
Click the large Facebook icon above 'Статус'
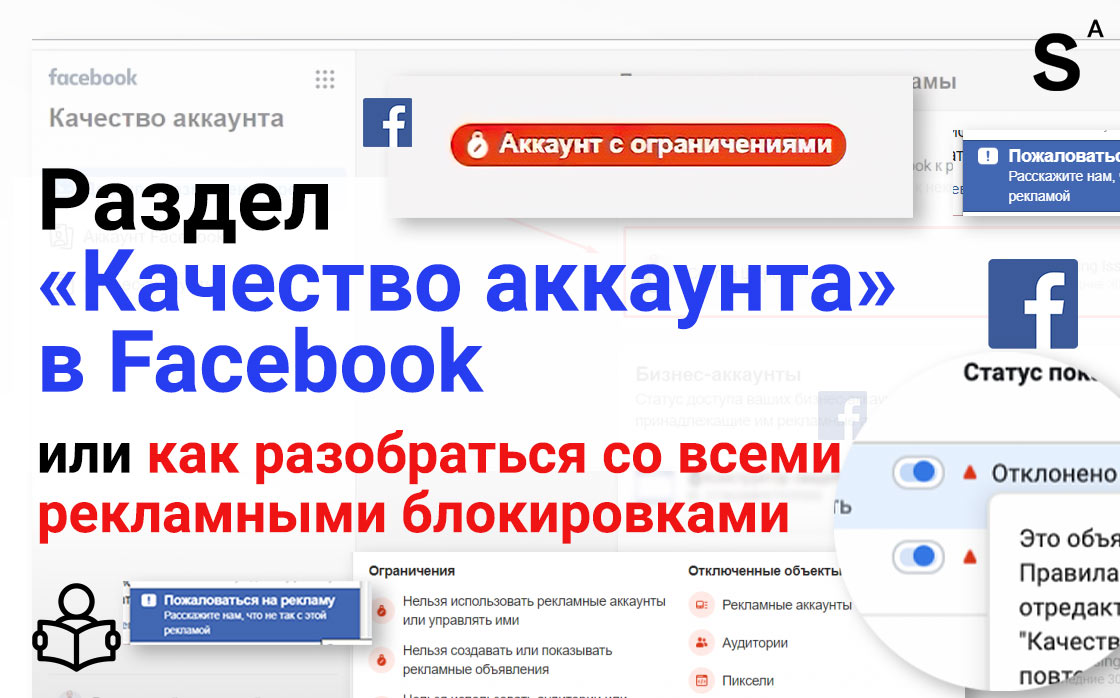click(1033, 304)
